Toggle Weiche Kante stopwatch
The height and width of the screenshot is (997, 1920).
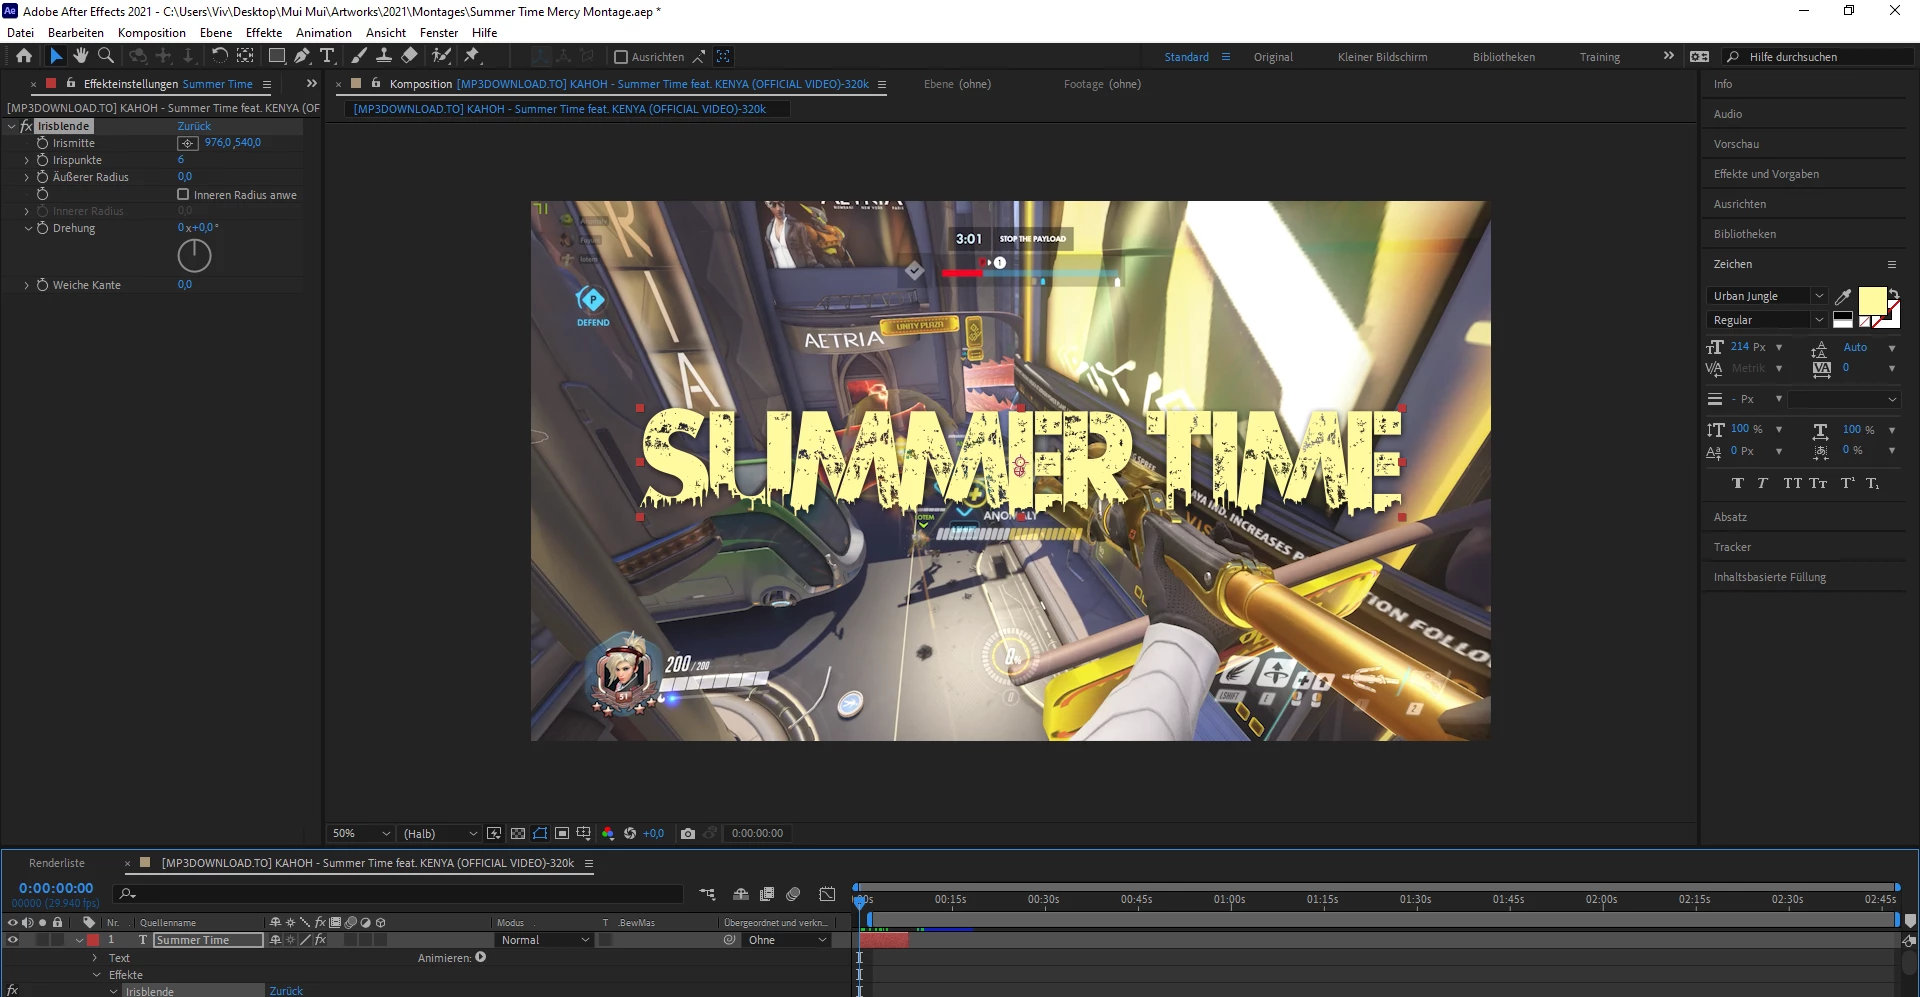point(42,285)
